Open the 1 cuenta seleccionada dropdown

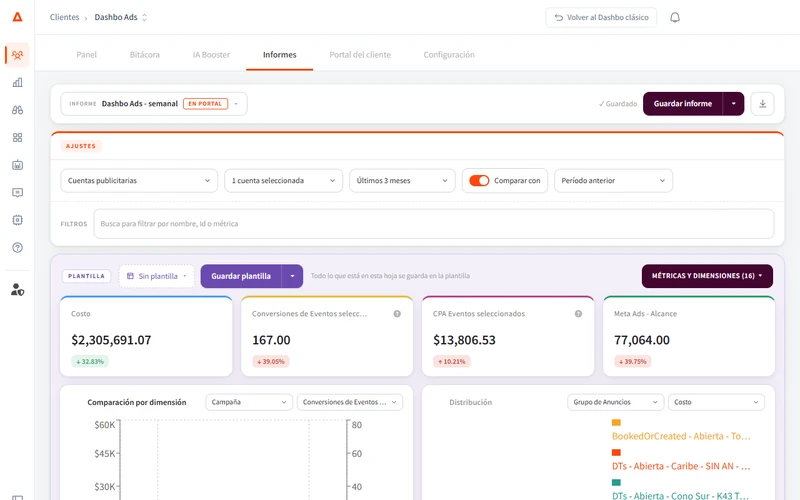pos(283,181)
